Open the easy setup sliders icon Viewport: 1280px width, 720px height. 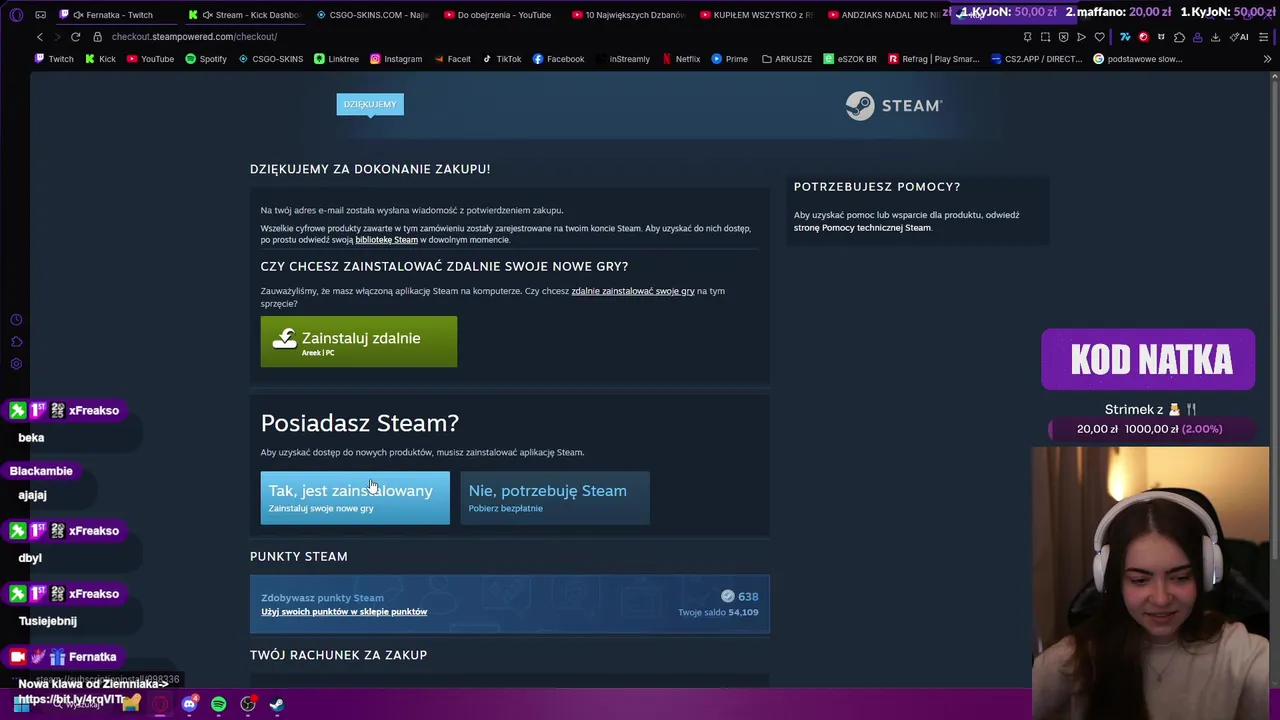(x=1264, y=37)
